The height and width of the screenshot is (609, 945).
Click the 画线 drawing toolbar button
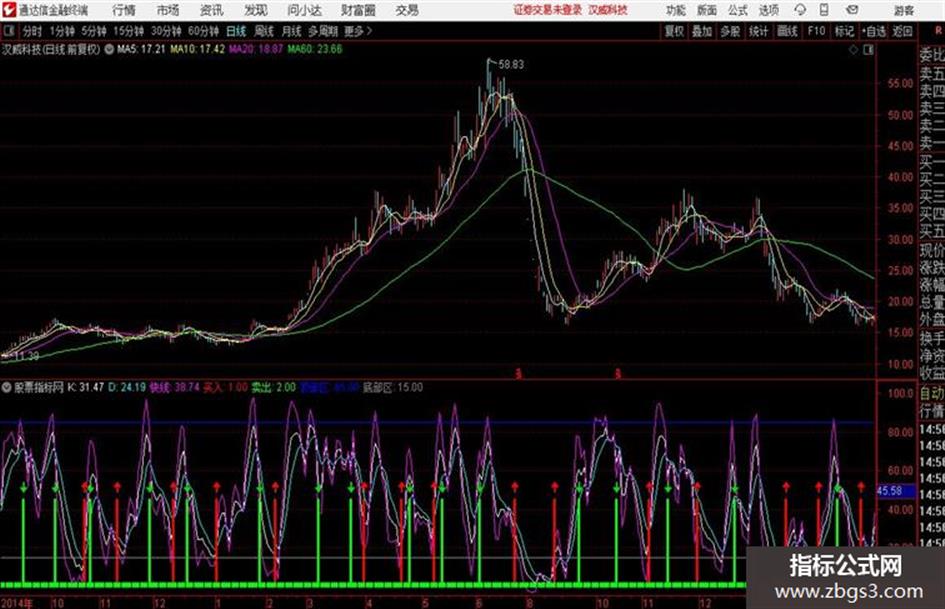[x=787, y=31]
